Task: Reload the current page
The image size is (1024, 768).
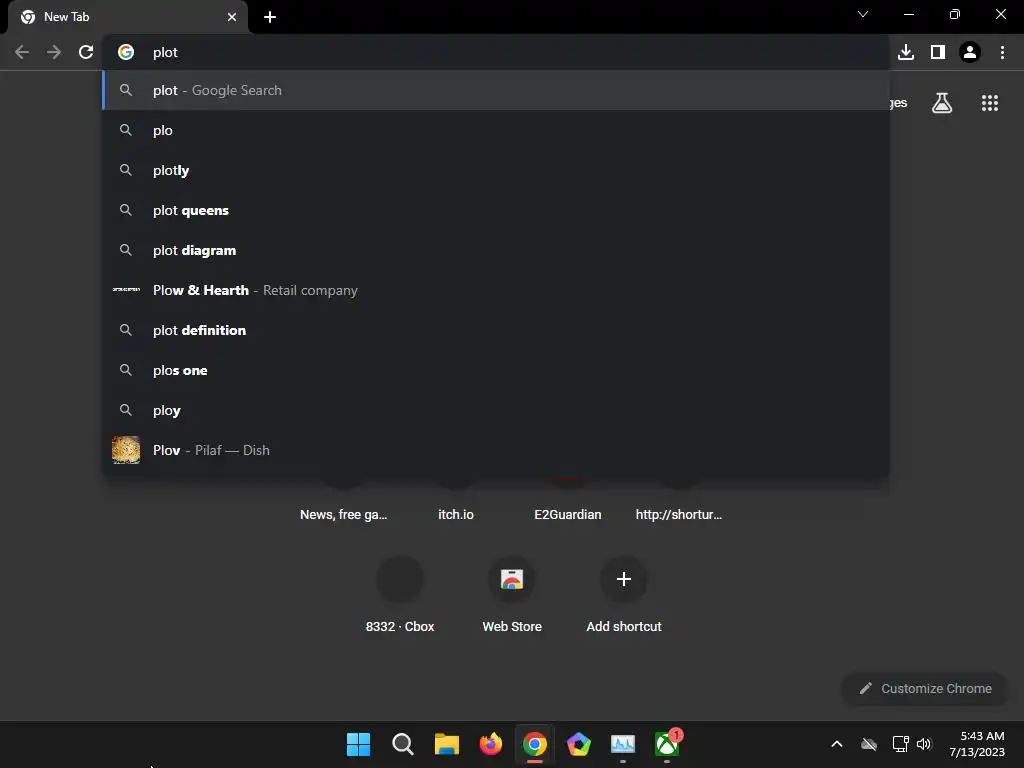Action: pyautogui.click(x=86, y=52)
